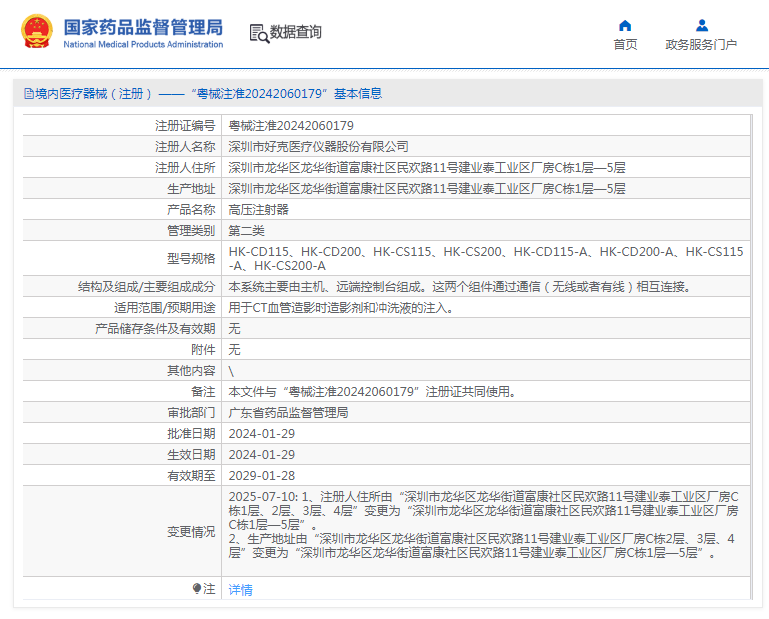Click the national emblem logo
Image resolution: width=769 pixels, height=619 pixels.
pos(36,31)
